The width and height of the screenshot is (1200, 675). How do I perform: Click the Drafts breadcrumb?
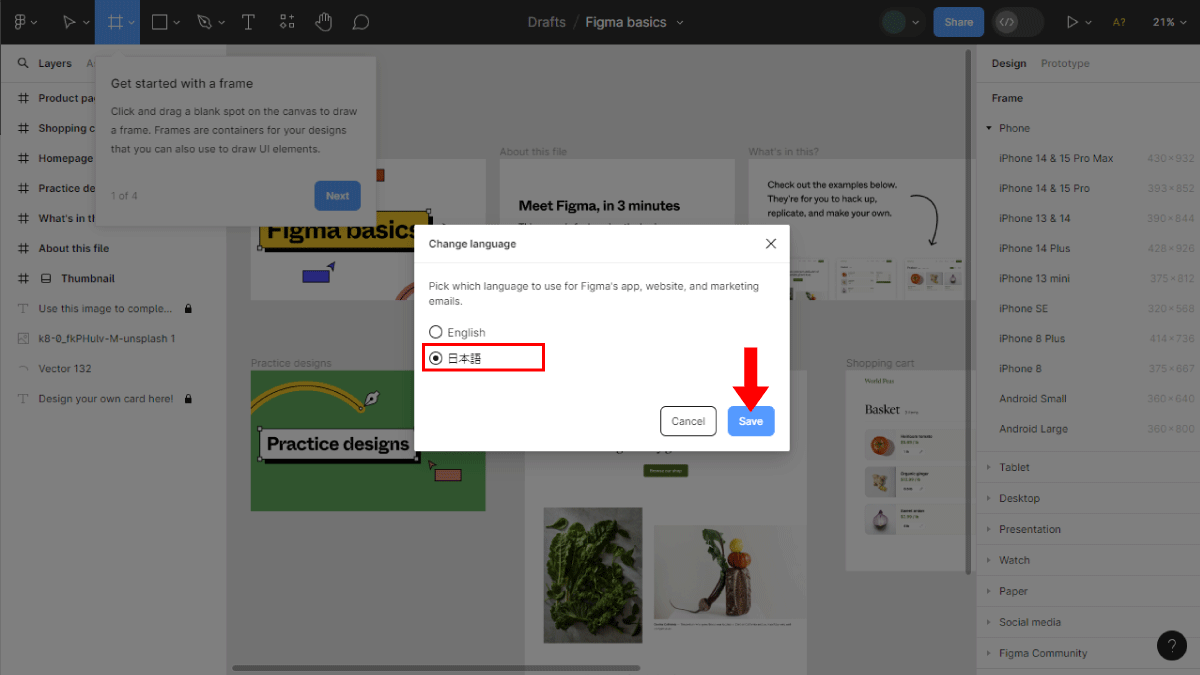point(546,22)
